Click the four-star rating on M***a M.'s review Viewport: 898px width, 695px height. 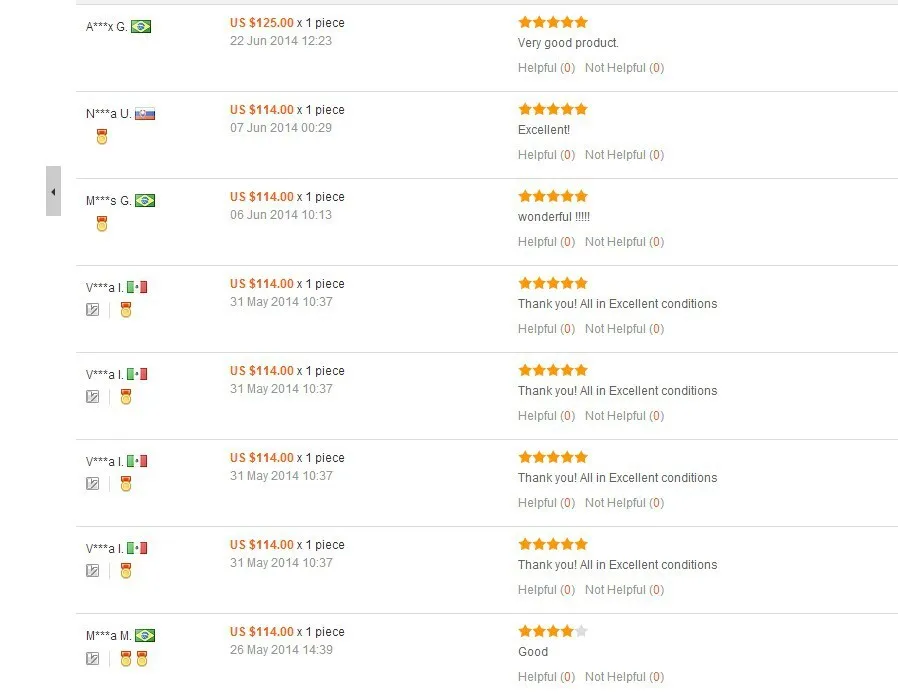pyautogui.click(x=553, y=631)
